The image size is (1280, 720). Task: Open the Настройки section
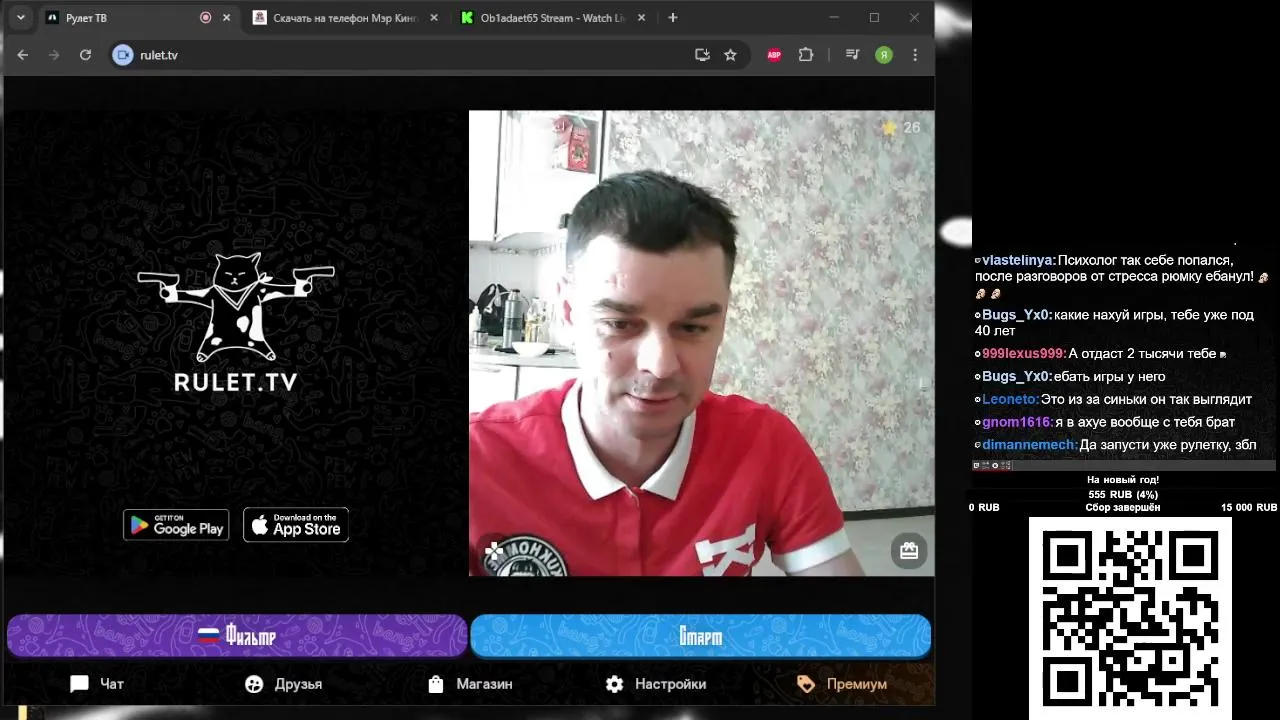[656, 684]
